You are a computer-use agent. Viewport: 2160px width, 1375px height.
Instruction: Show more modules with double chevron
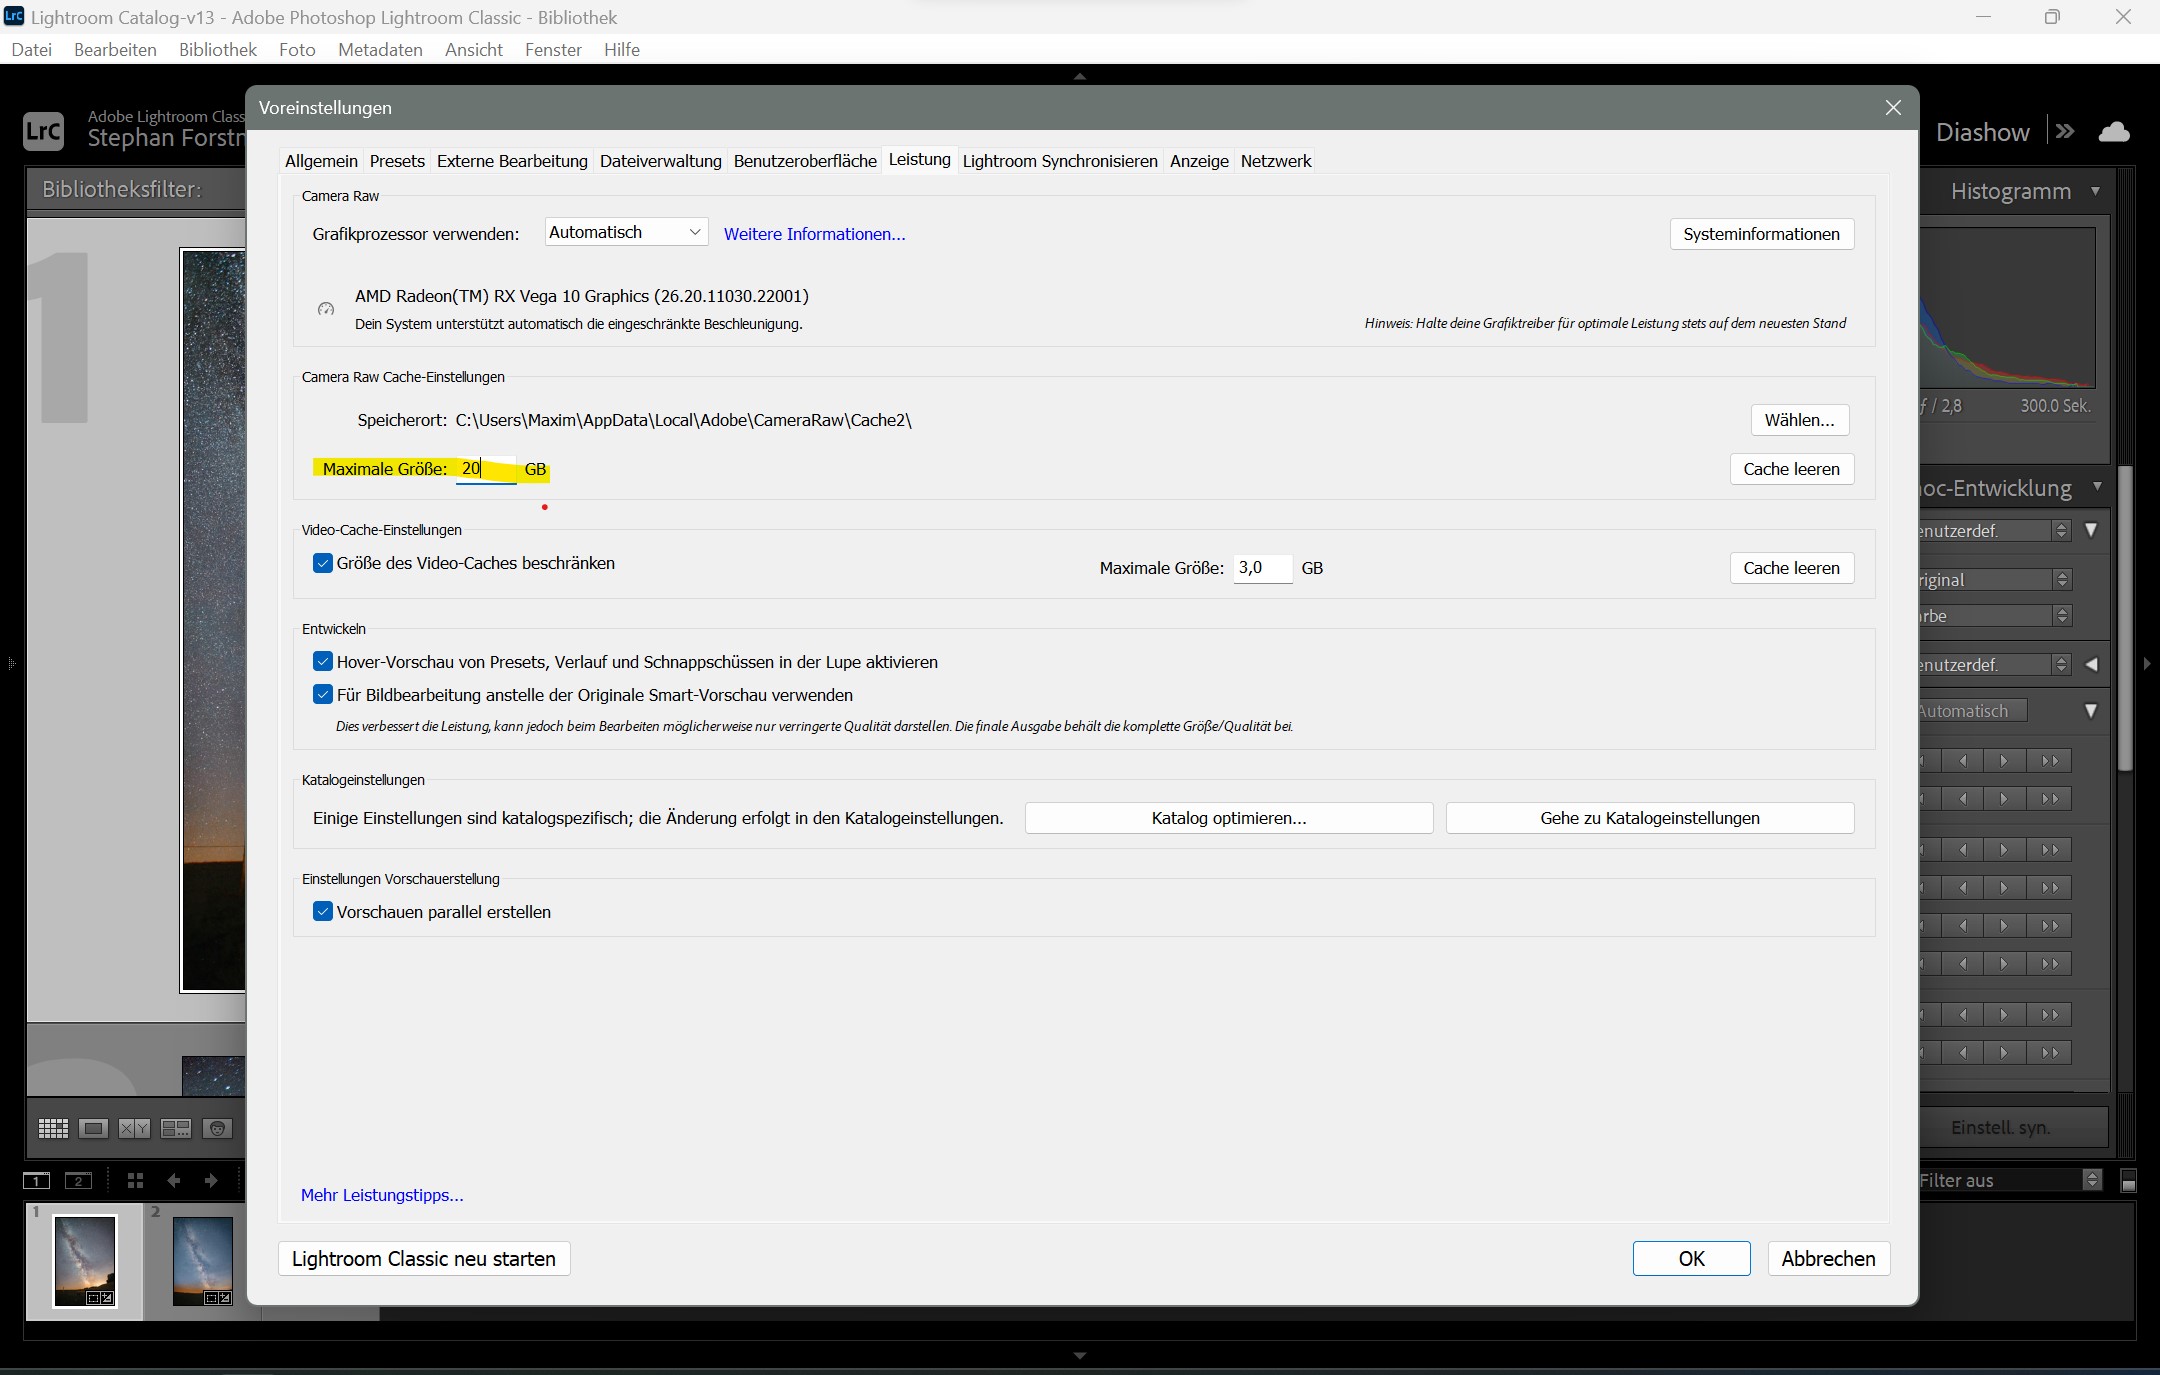coord(2065,131)
